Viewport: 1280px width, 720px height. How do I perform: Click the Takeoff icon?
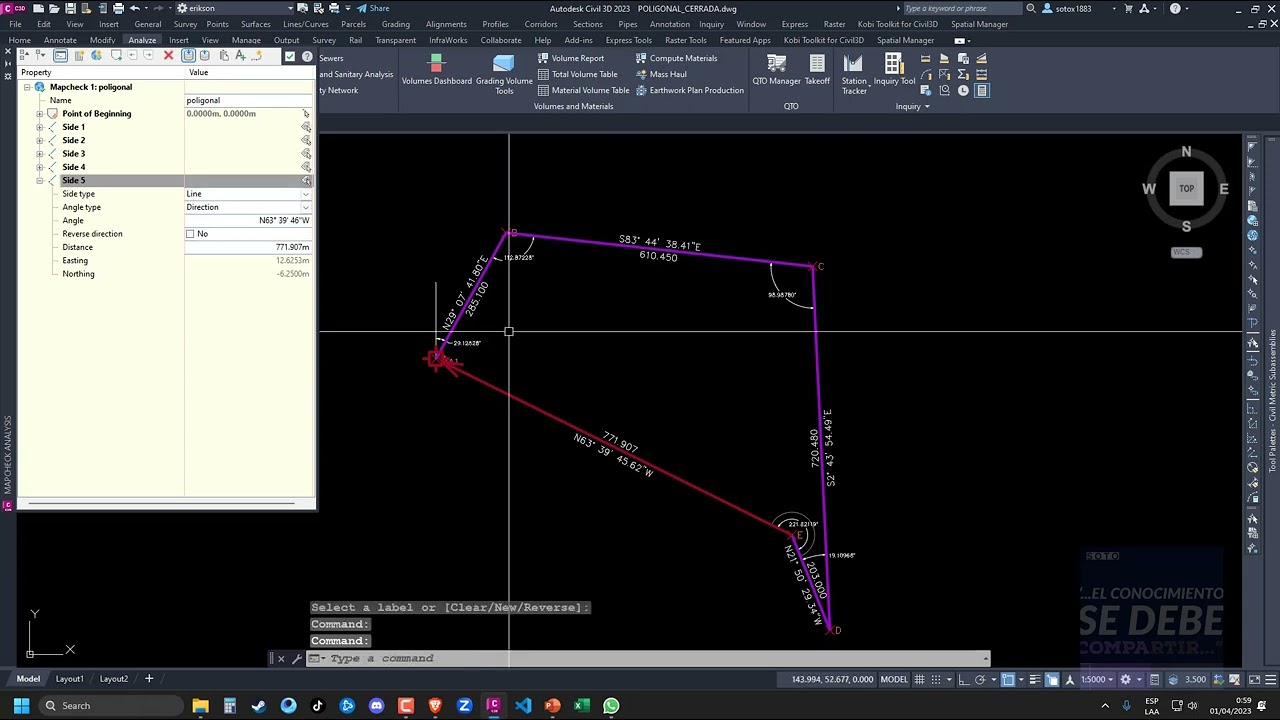click(x=817, y=70)
